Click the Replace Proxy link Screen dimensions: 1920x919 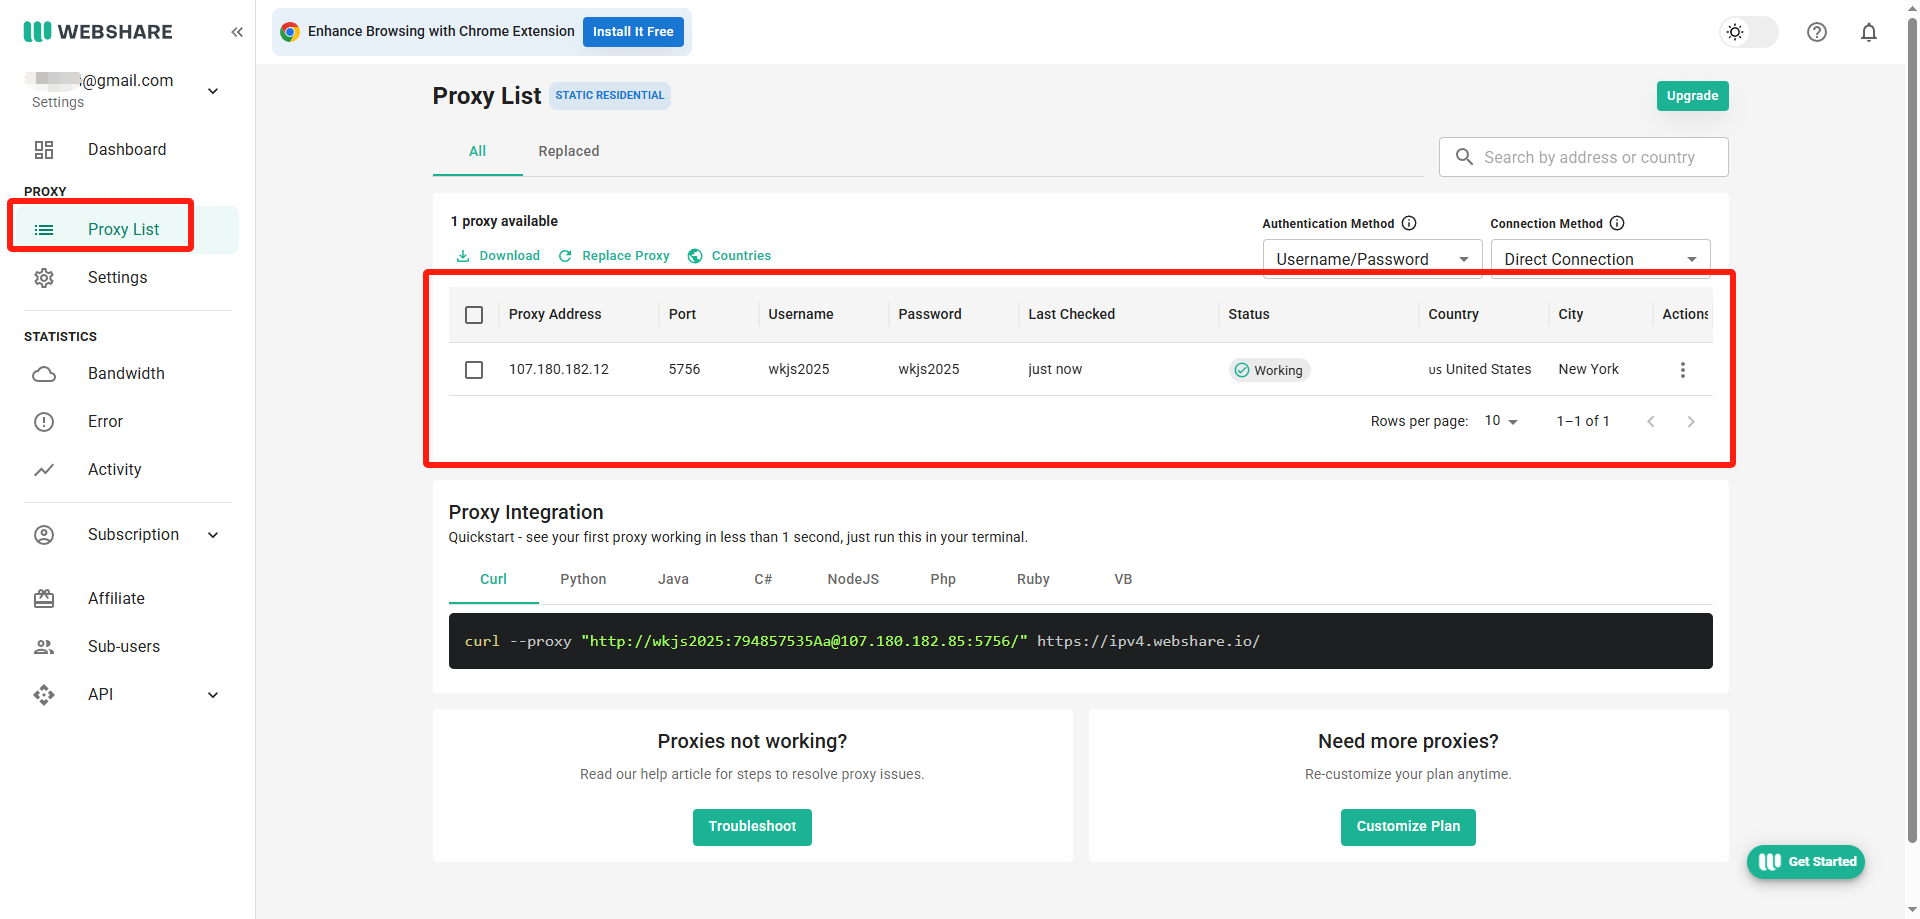(614, 256)
